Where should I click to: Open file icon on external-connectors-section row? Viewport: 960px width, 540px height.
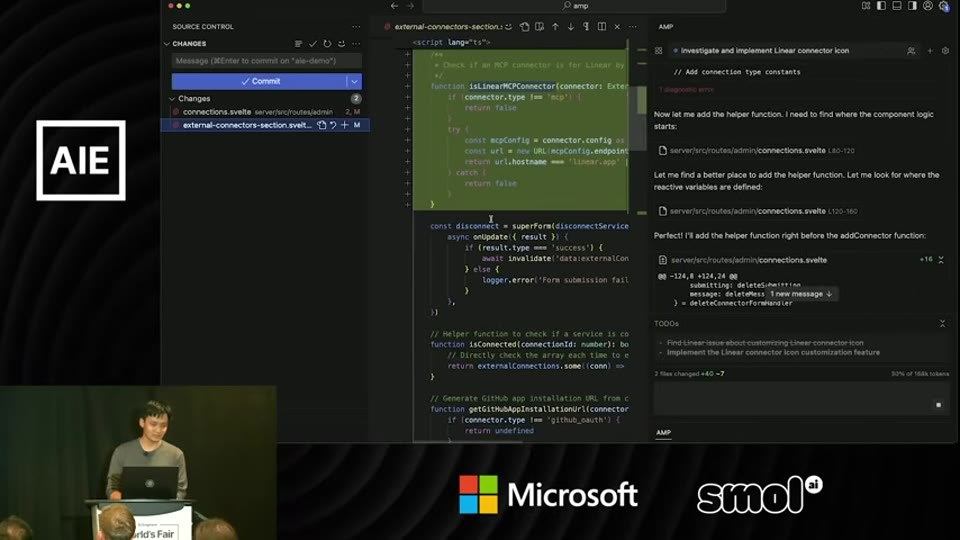[x=321, y=125]
